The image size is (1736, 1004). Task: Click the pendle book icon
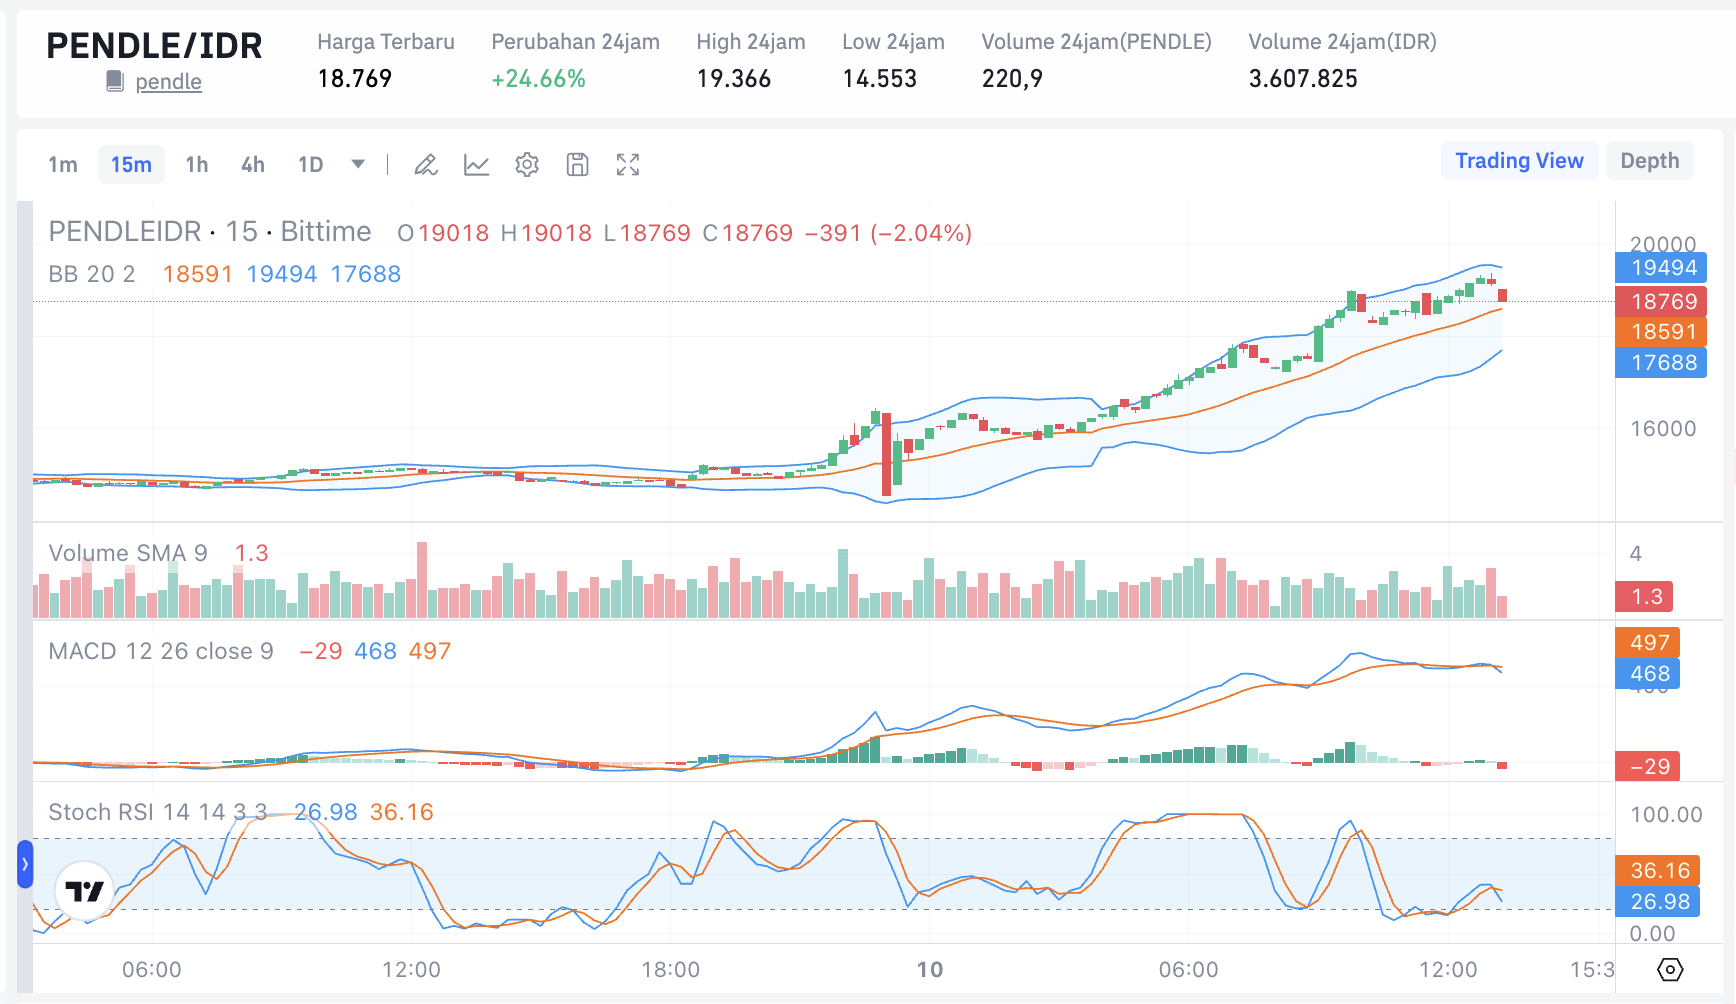[115, 82]
